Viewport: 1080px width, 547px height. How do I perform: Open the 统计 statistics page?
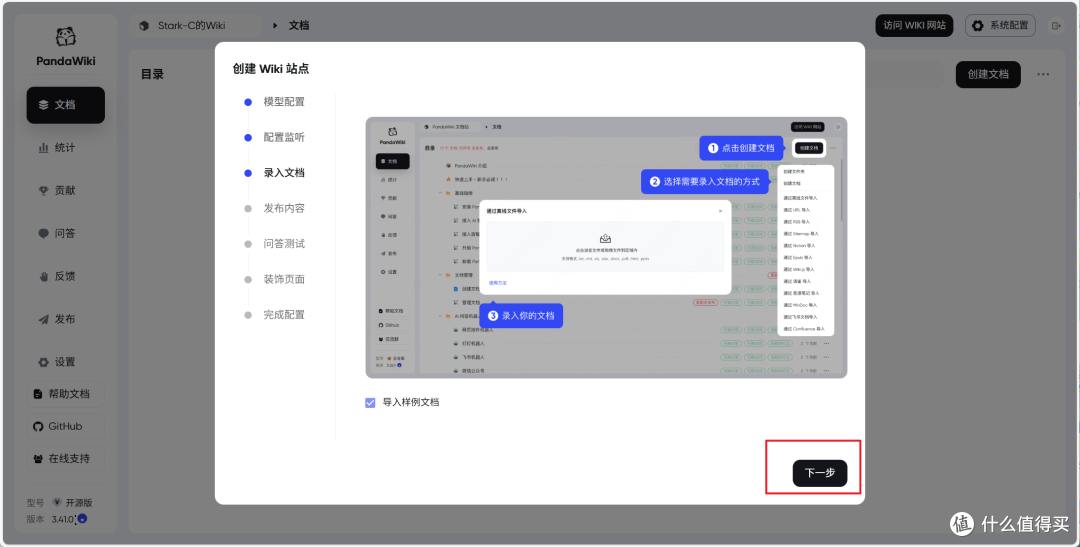[x=65, y=147]
